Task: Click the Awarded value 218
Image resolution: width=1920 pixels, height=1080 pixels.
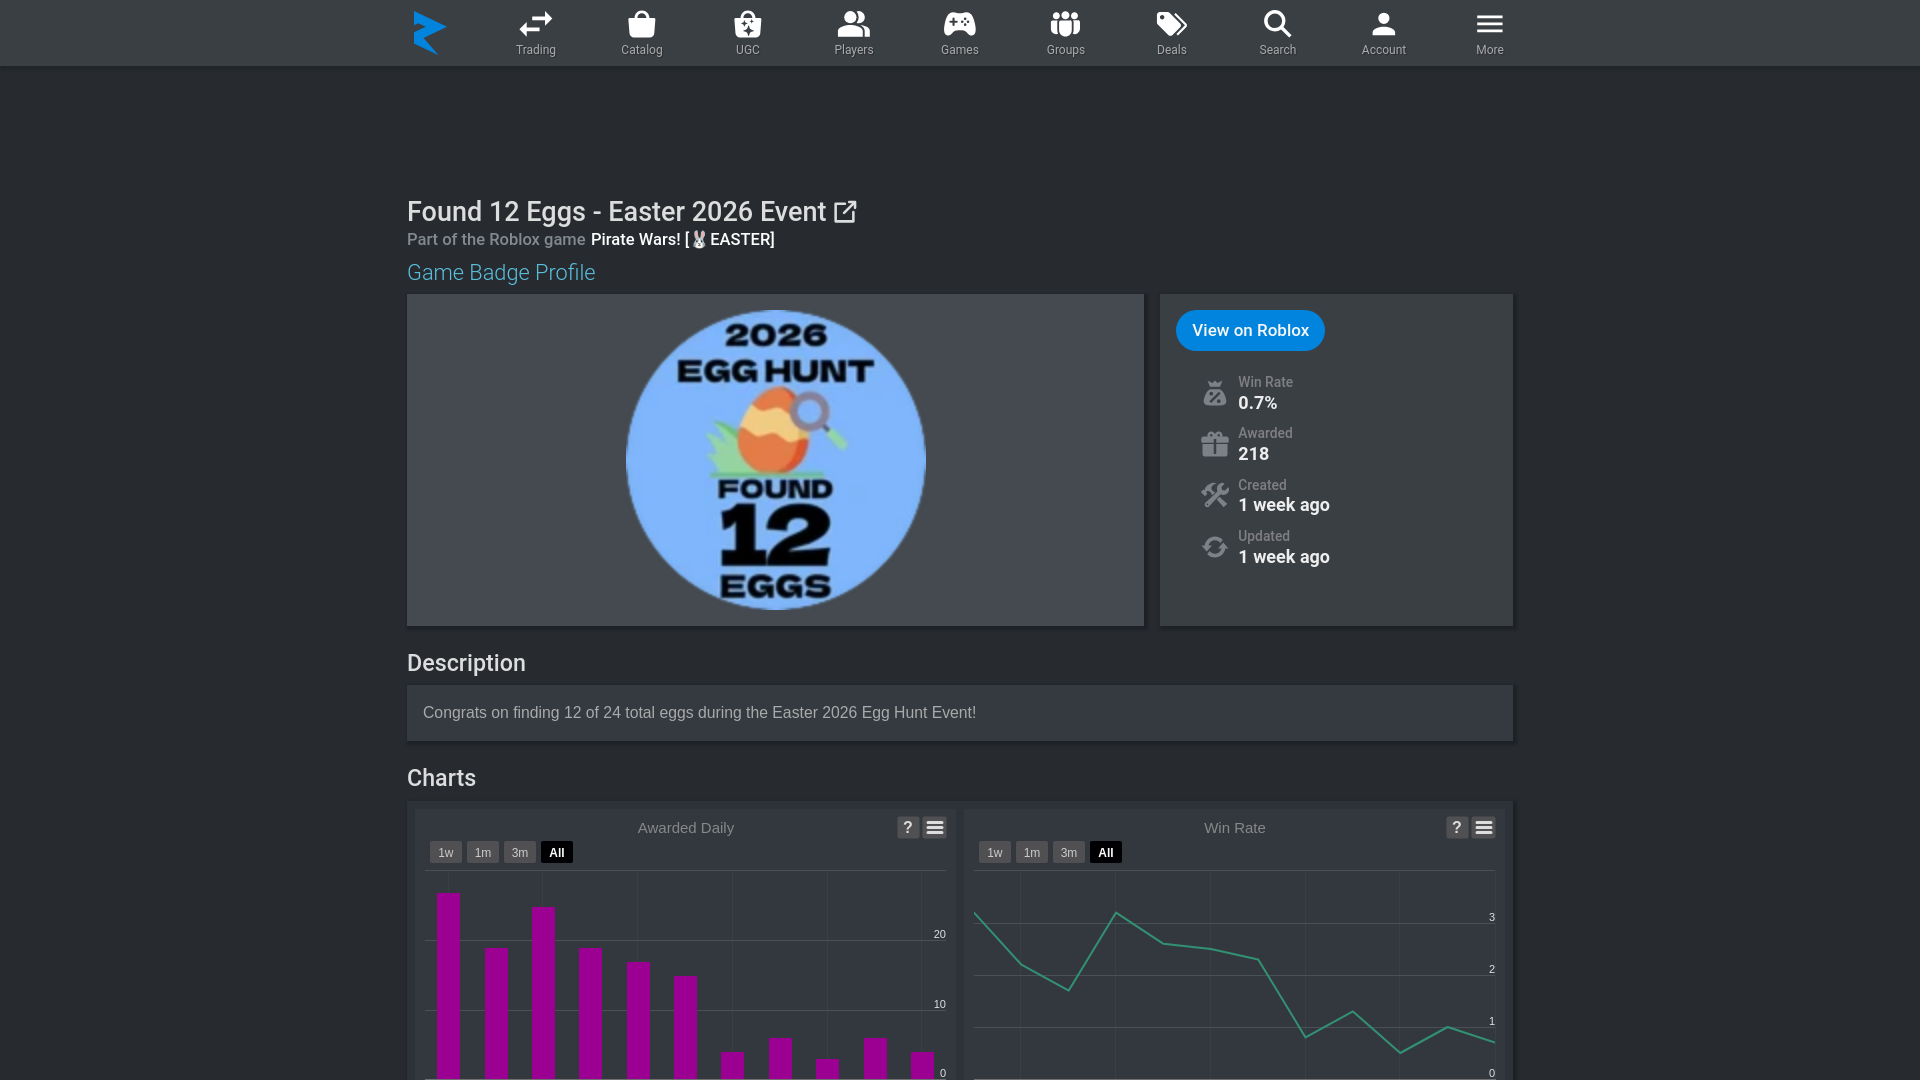Action: pos(1254,454)
